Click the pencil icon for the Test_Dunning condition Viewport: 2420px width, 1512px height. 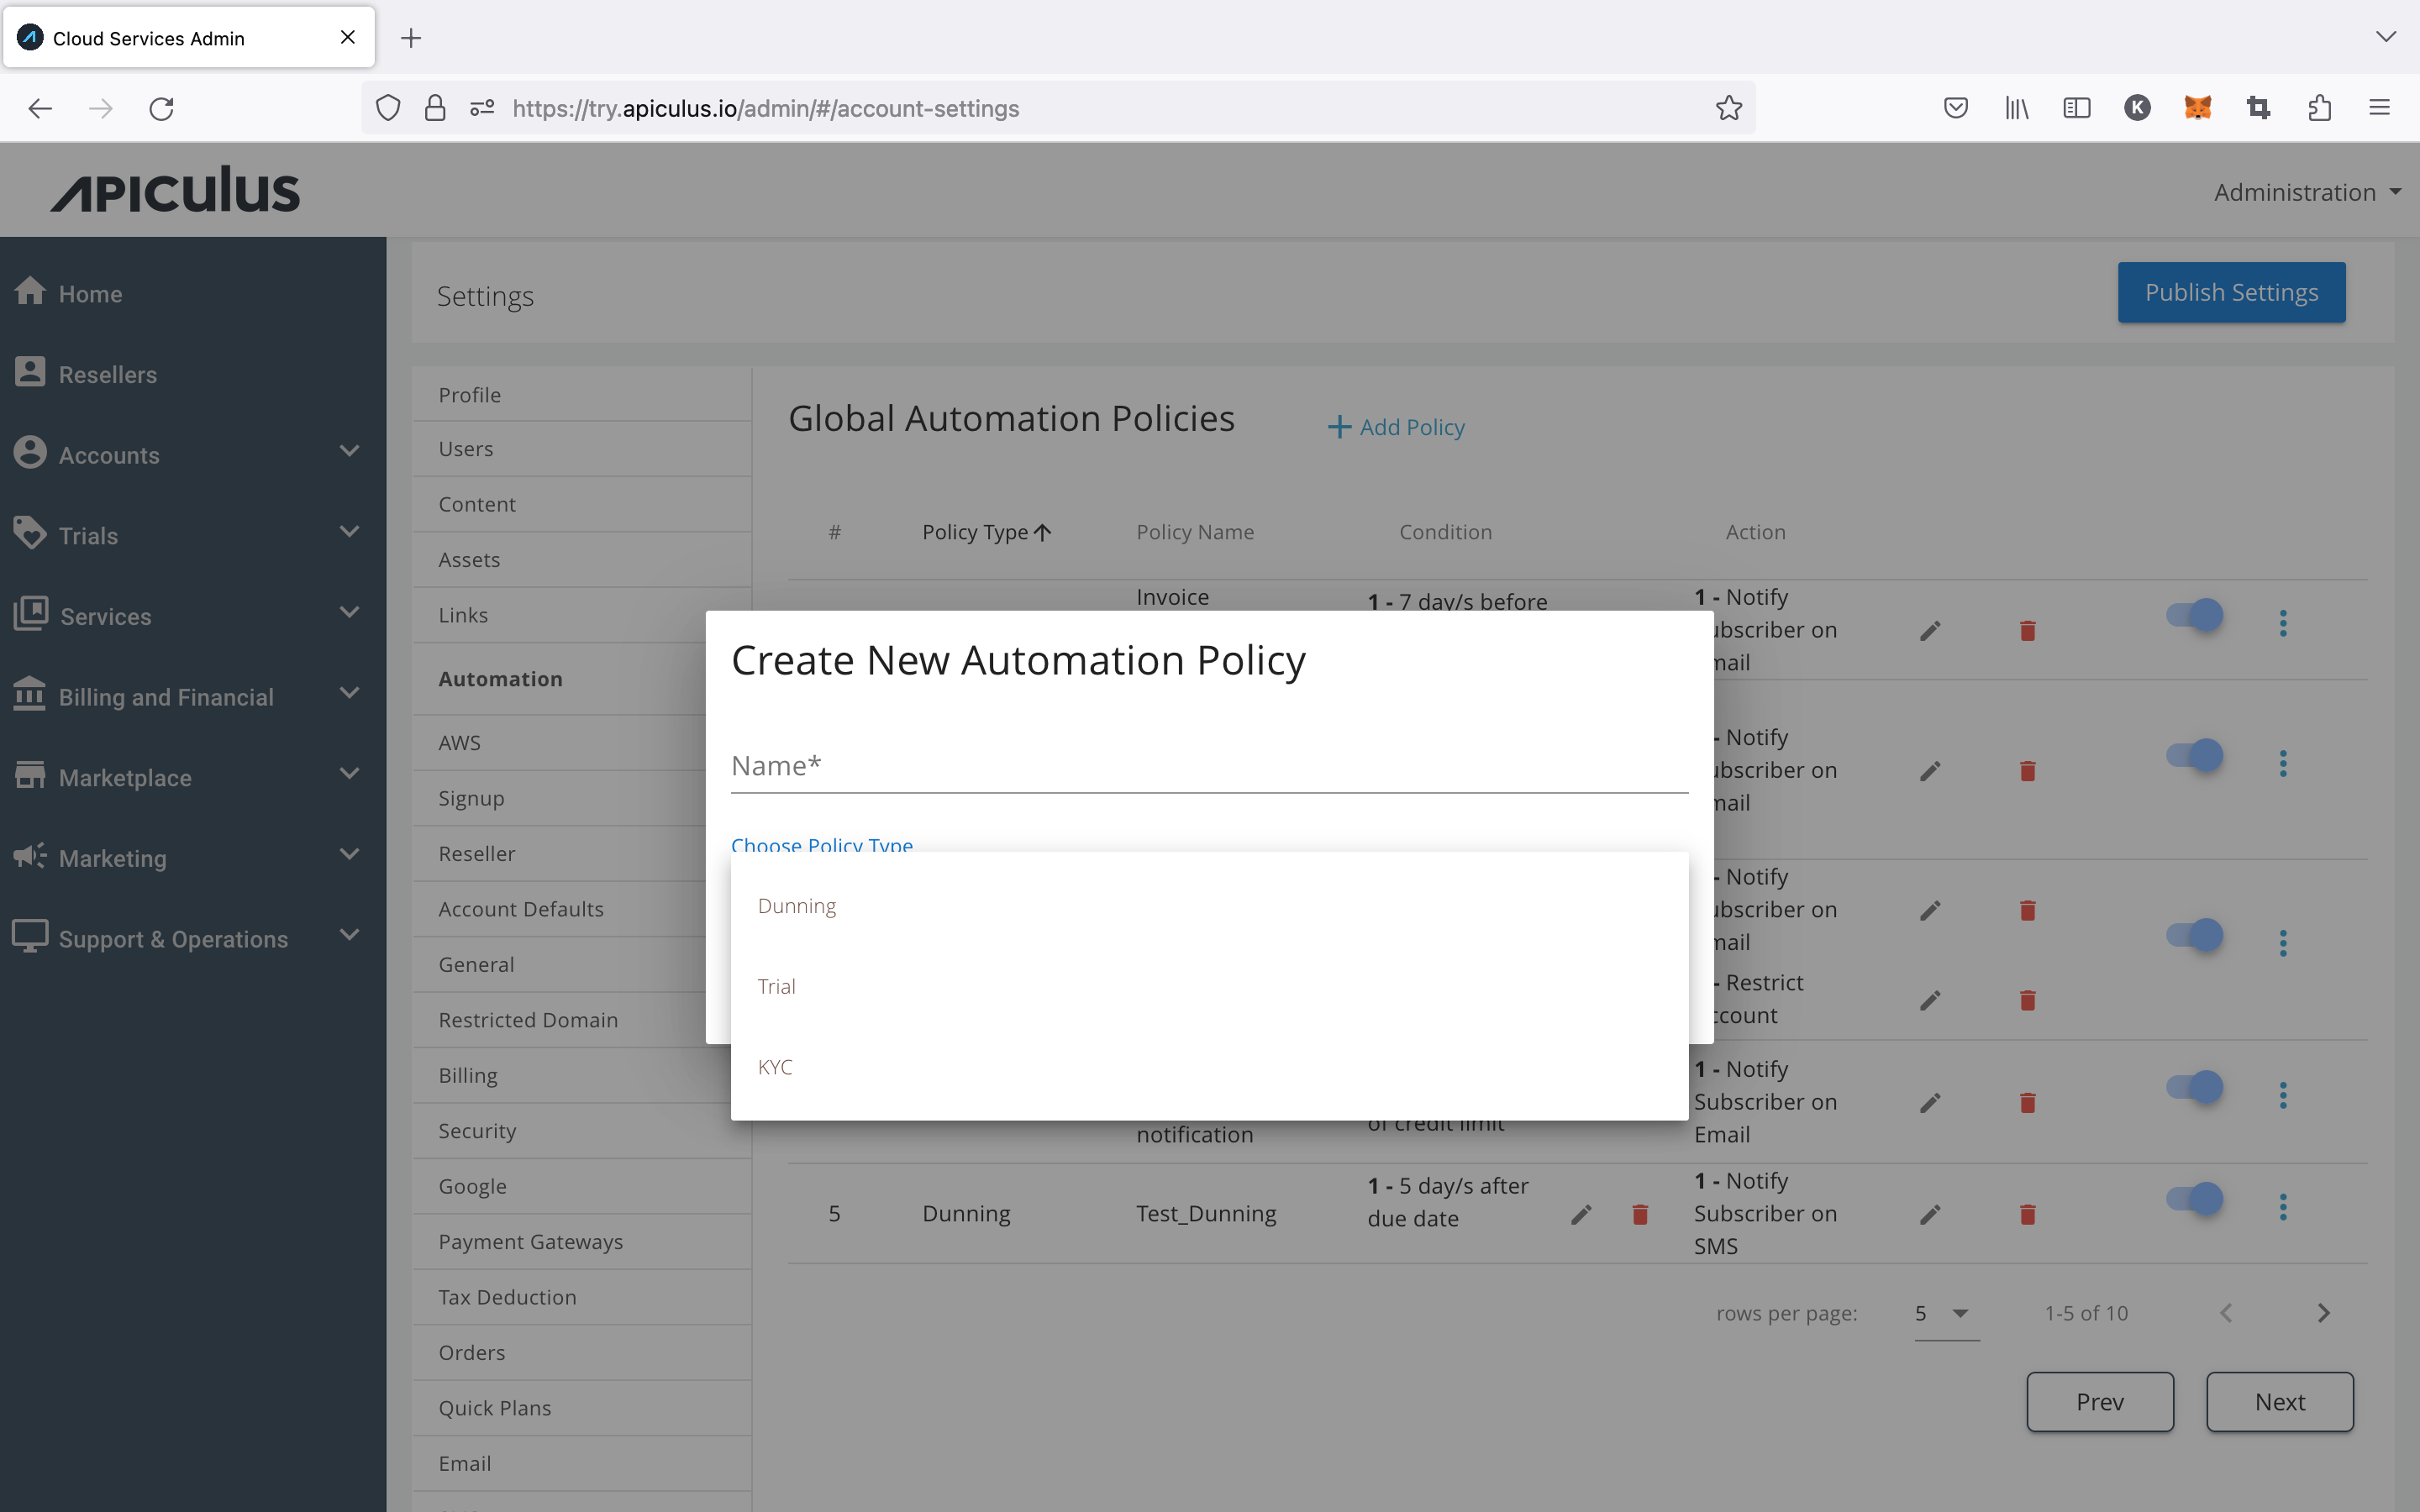coord(1581,1214)
